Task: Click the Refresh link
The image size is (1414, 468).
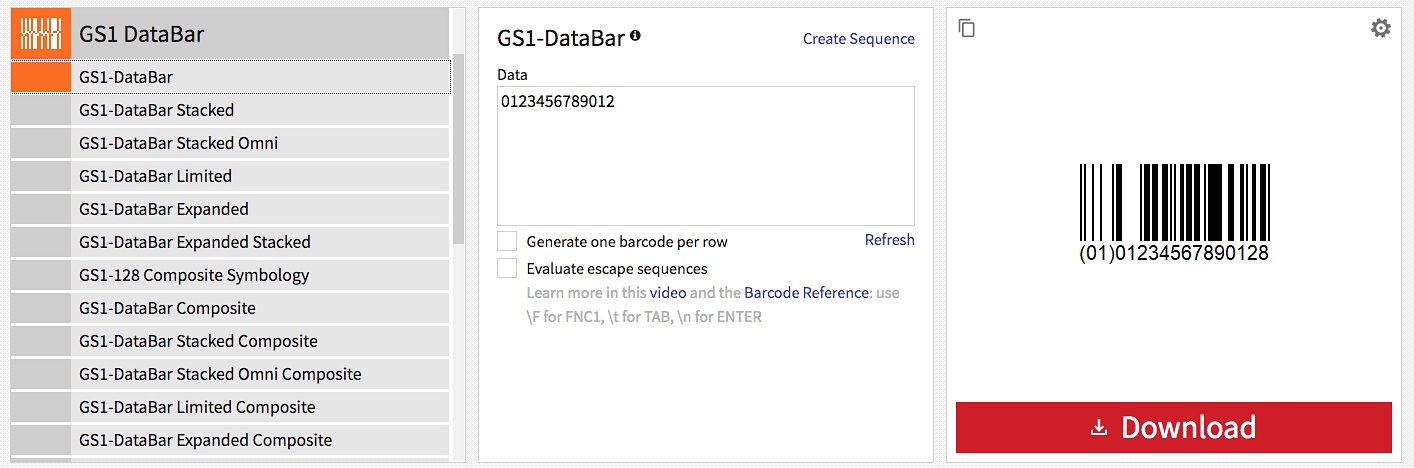Action: [890, 240]
